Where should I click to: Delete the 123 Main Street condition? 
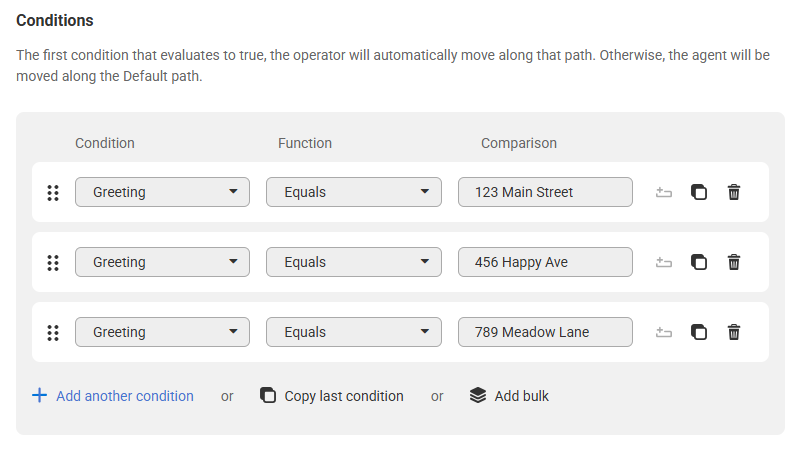[x=734, y=192]
